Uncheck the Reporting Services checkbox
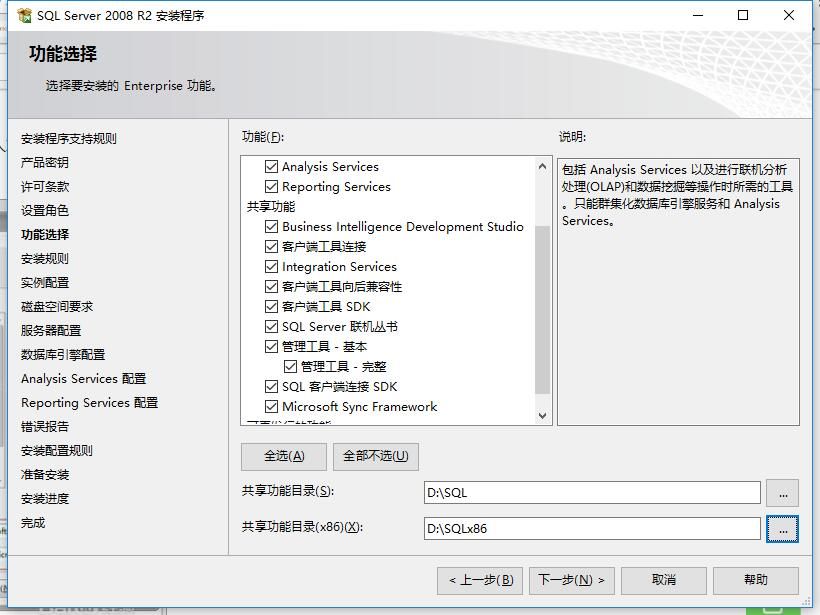The image size is (820, 615). (x=271, y=187)
